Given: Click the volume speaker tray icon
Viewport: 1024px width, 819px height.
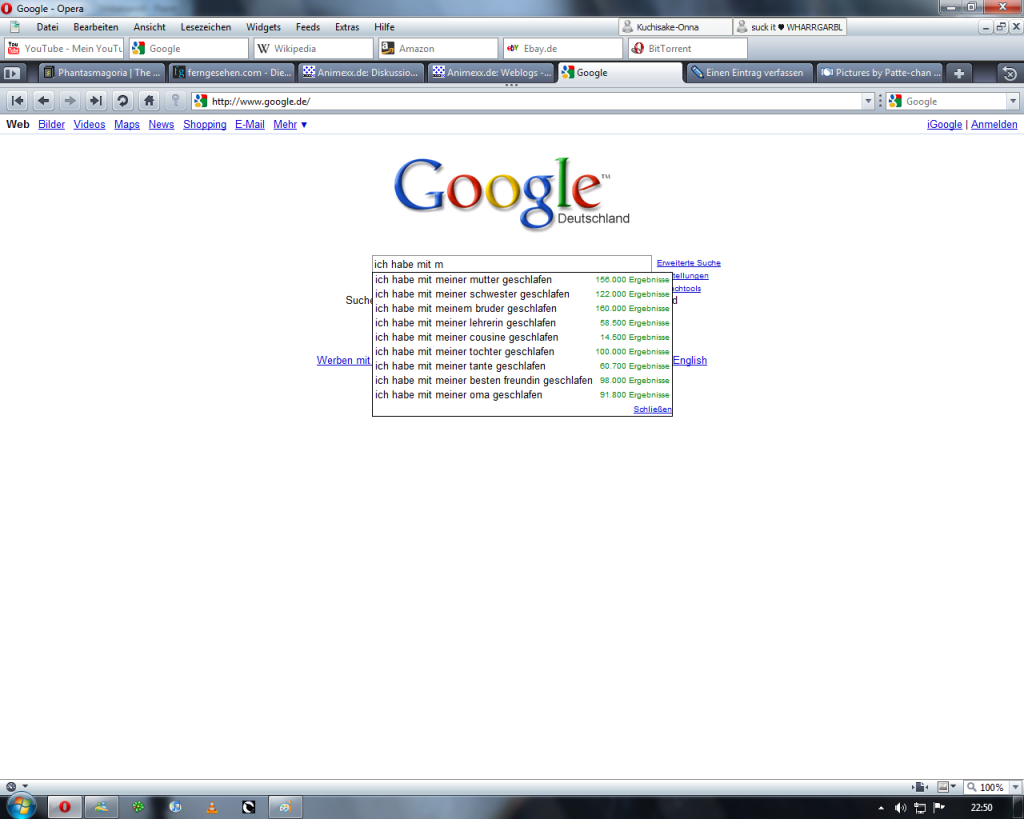Looking at the screenshot, I should click(x=900, y=807).
